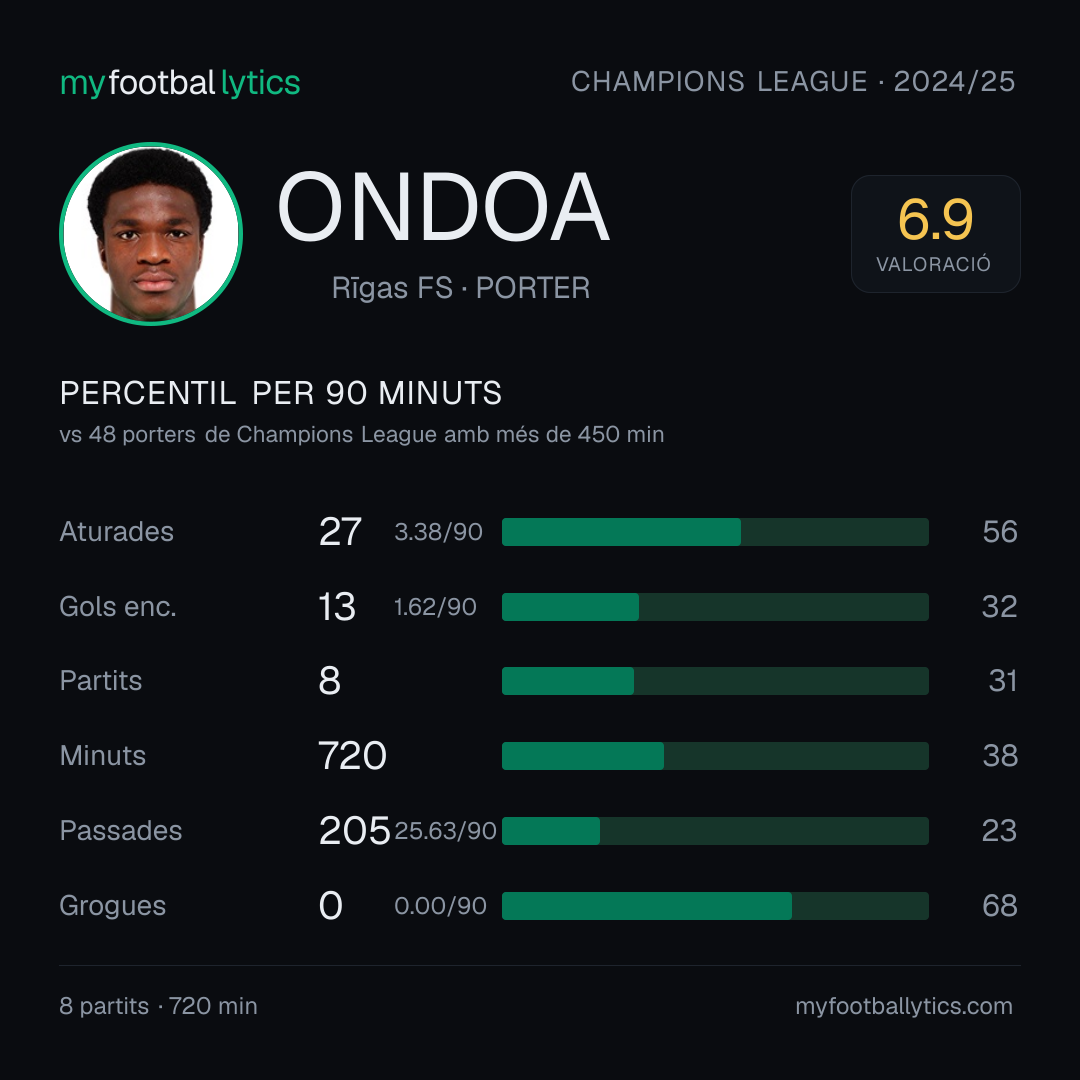Click the Partits percentile bar

715,681
